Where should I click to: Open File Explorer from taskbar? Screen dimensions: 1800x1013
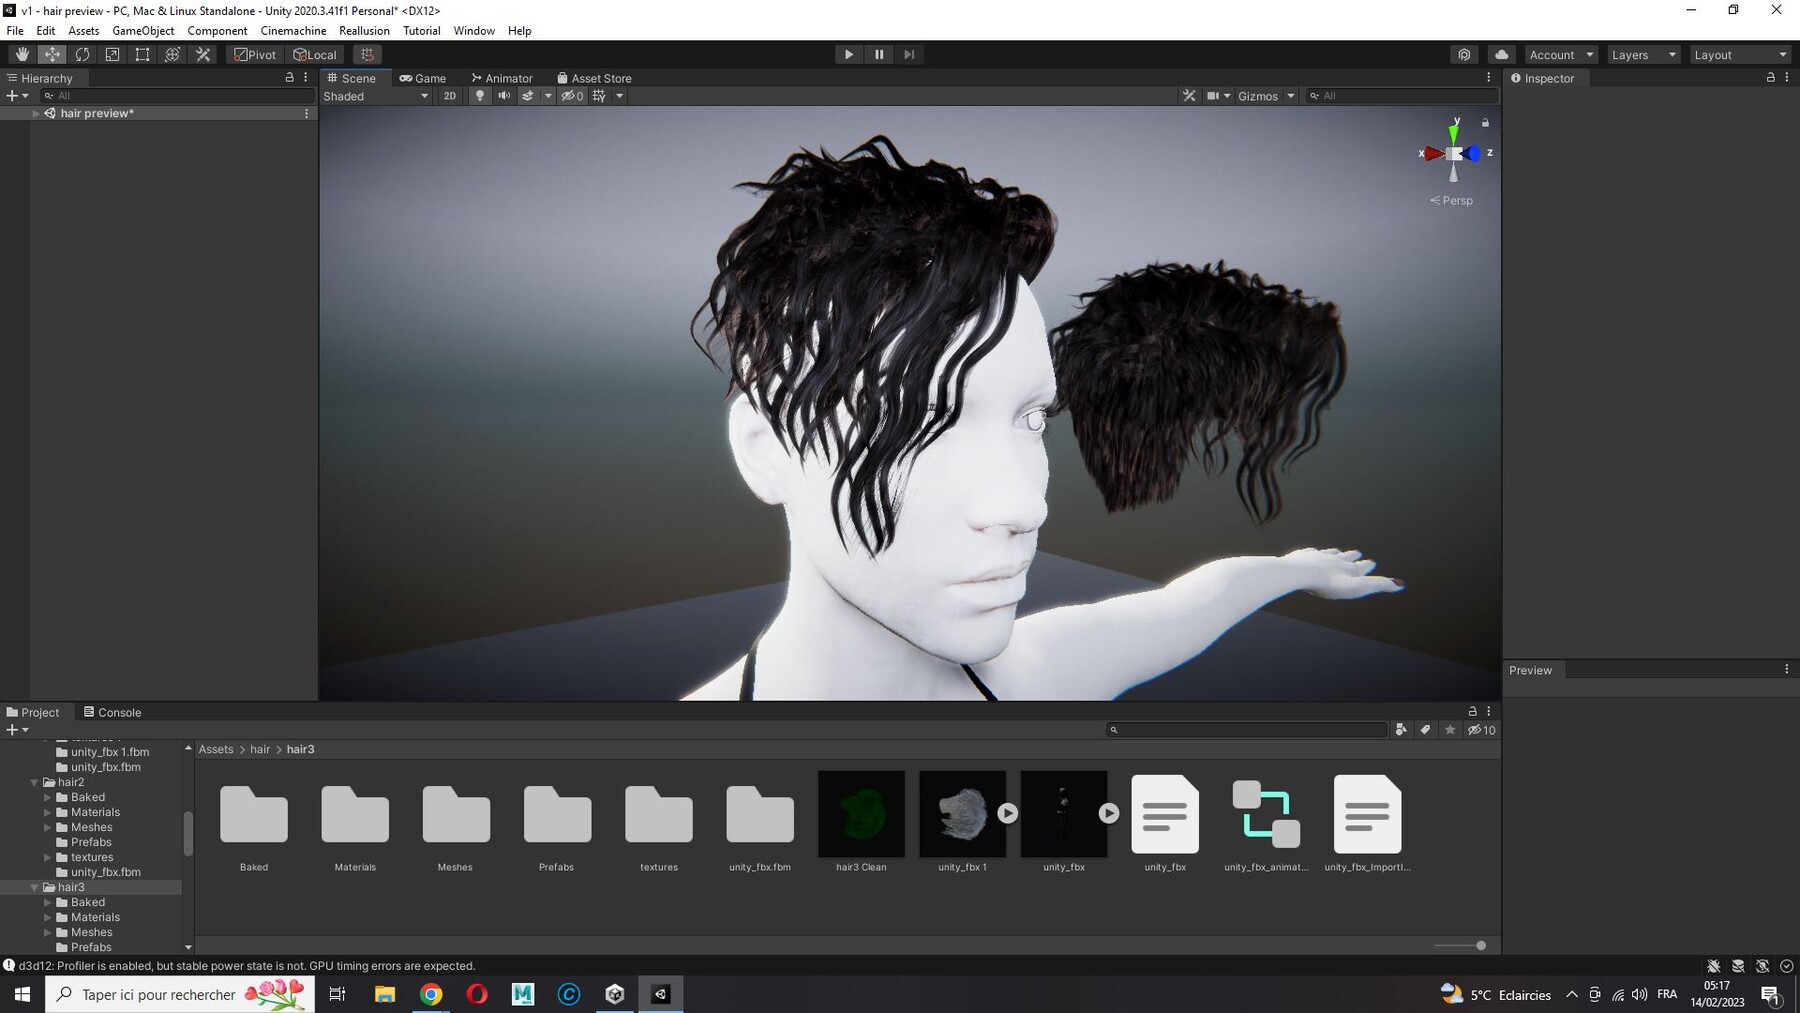point(385,994)
